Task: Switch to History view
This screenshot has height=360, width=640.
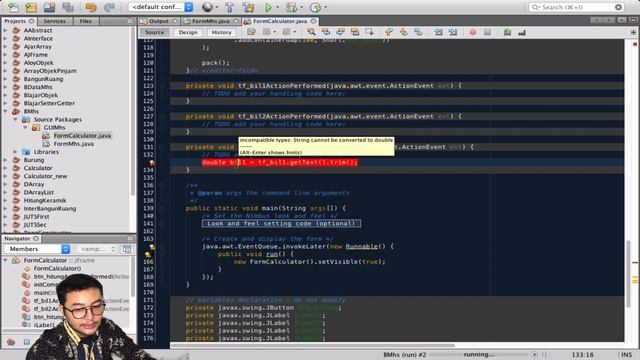Action: coord(221,32)
